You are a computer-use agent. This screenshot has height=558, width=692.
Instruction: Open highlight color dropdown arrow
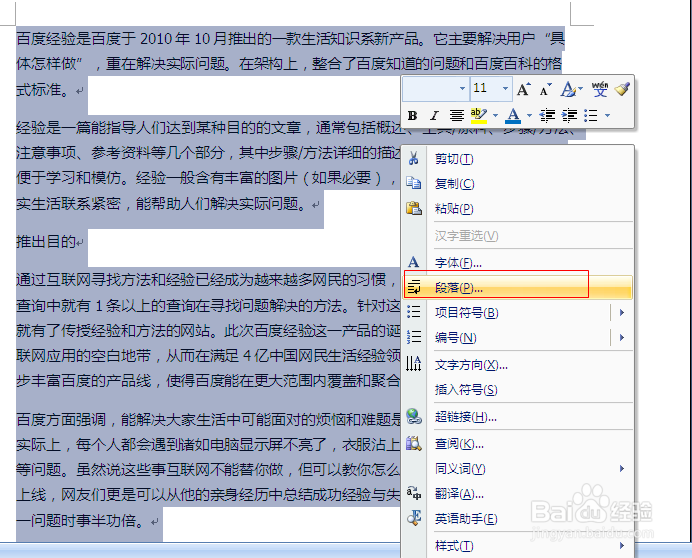[x=495, y=116]
